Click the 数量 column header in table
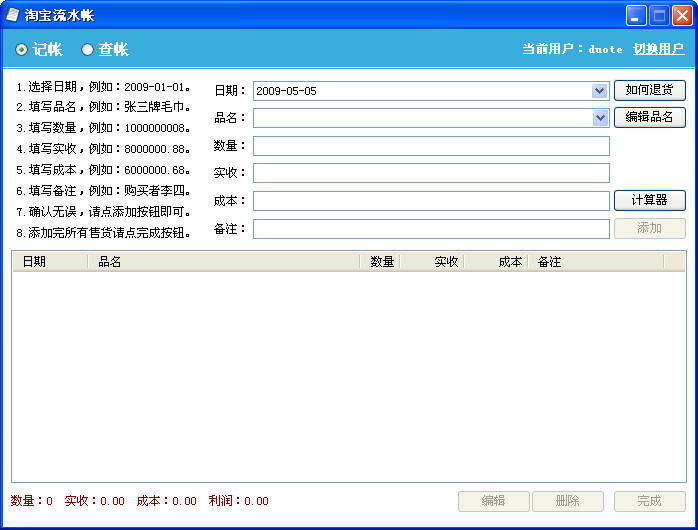The image size is (698, 530). click(380, 262)
